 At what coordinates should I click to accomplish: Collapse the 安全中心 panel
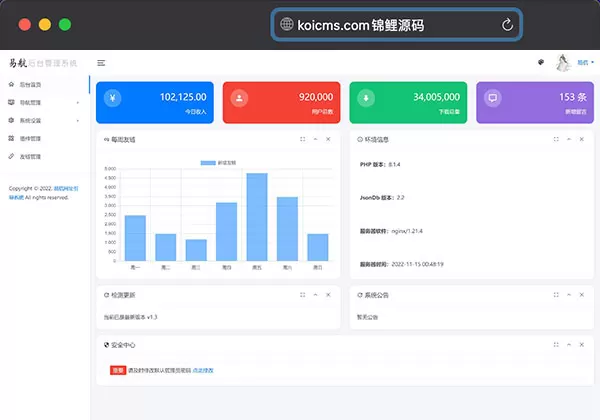pos(569,345)
